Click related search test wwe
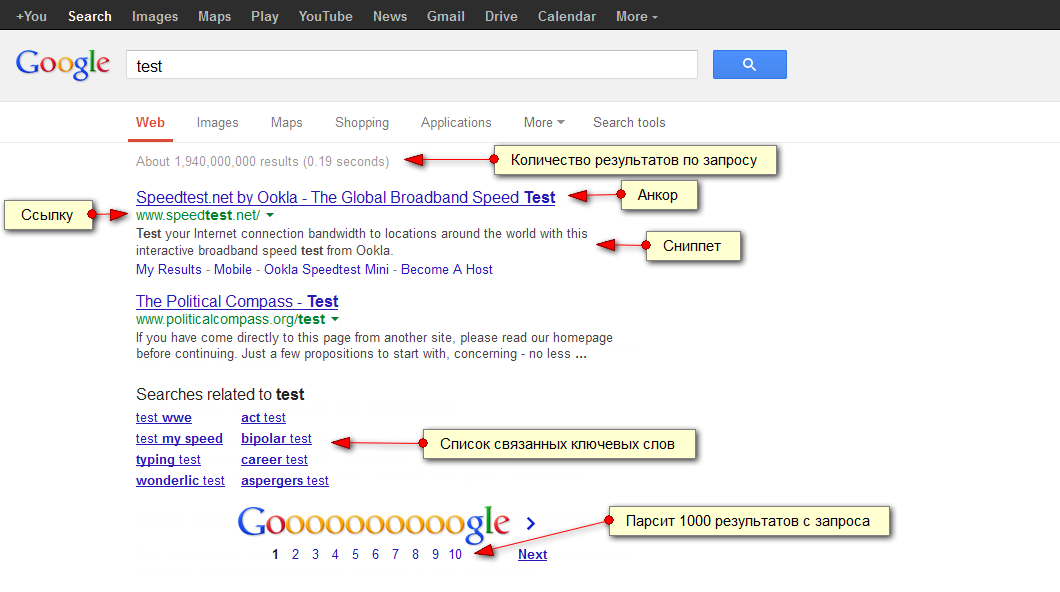This screenshot has width=1060, height=592. (164, 418)
